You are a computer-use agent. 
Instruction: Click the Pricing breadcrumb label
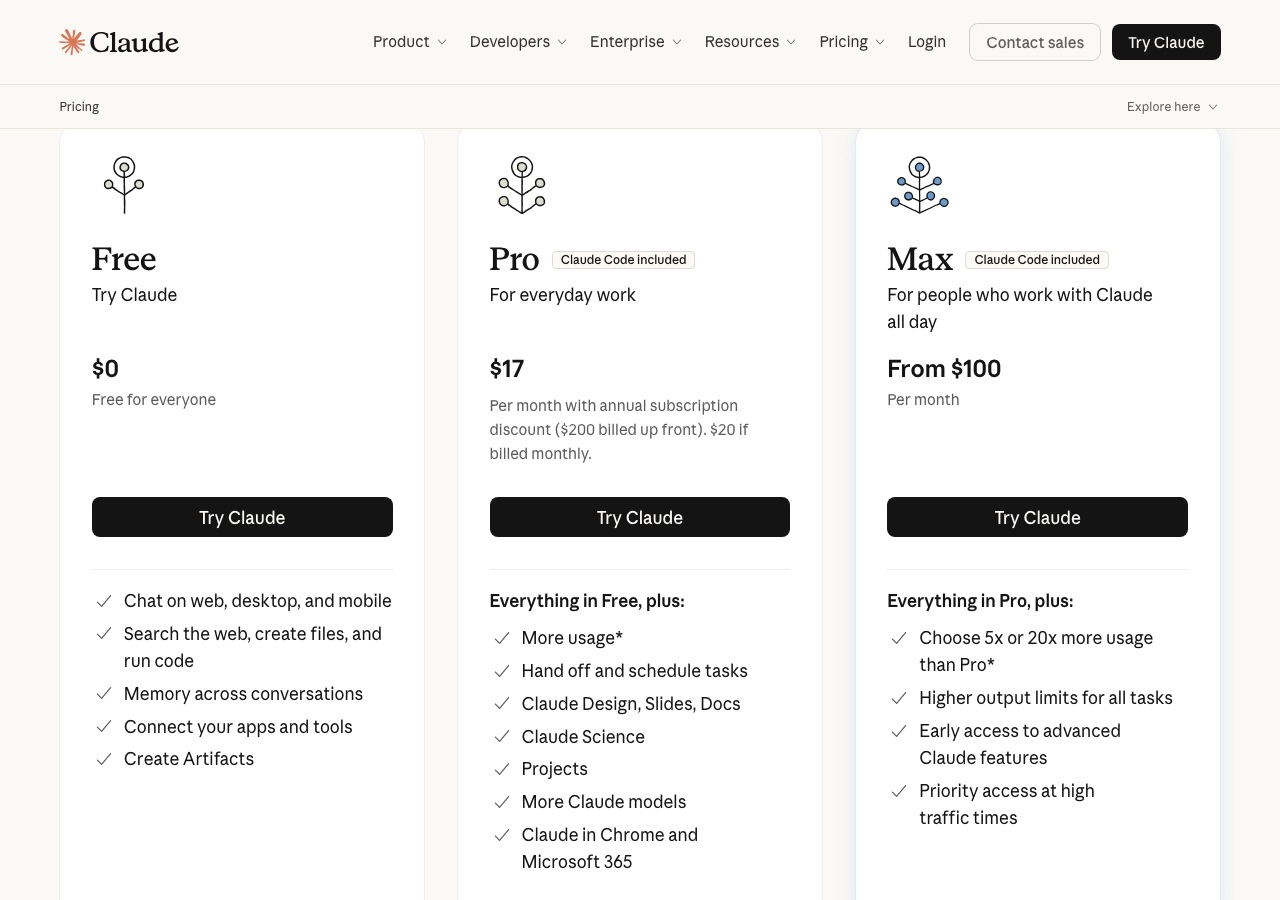pos(79,107)
